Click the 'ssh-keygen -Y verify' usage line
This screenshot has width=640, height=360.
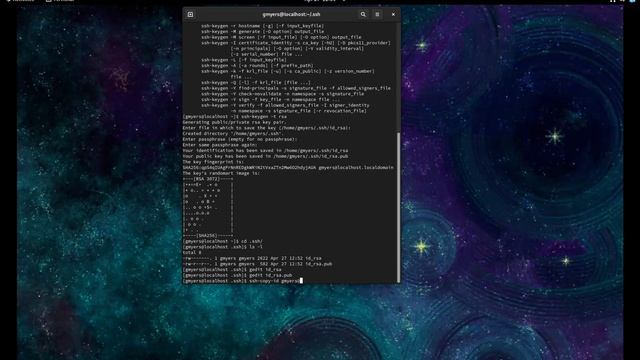(x=285, y=106)
